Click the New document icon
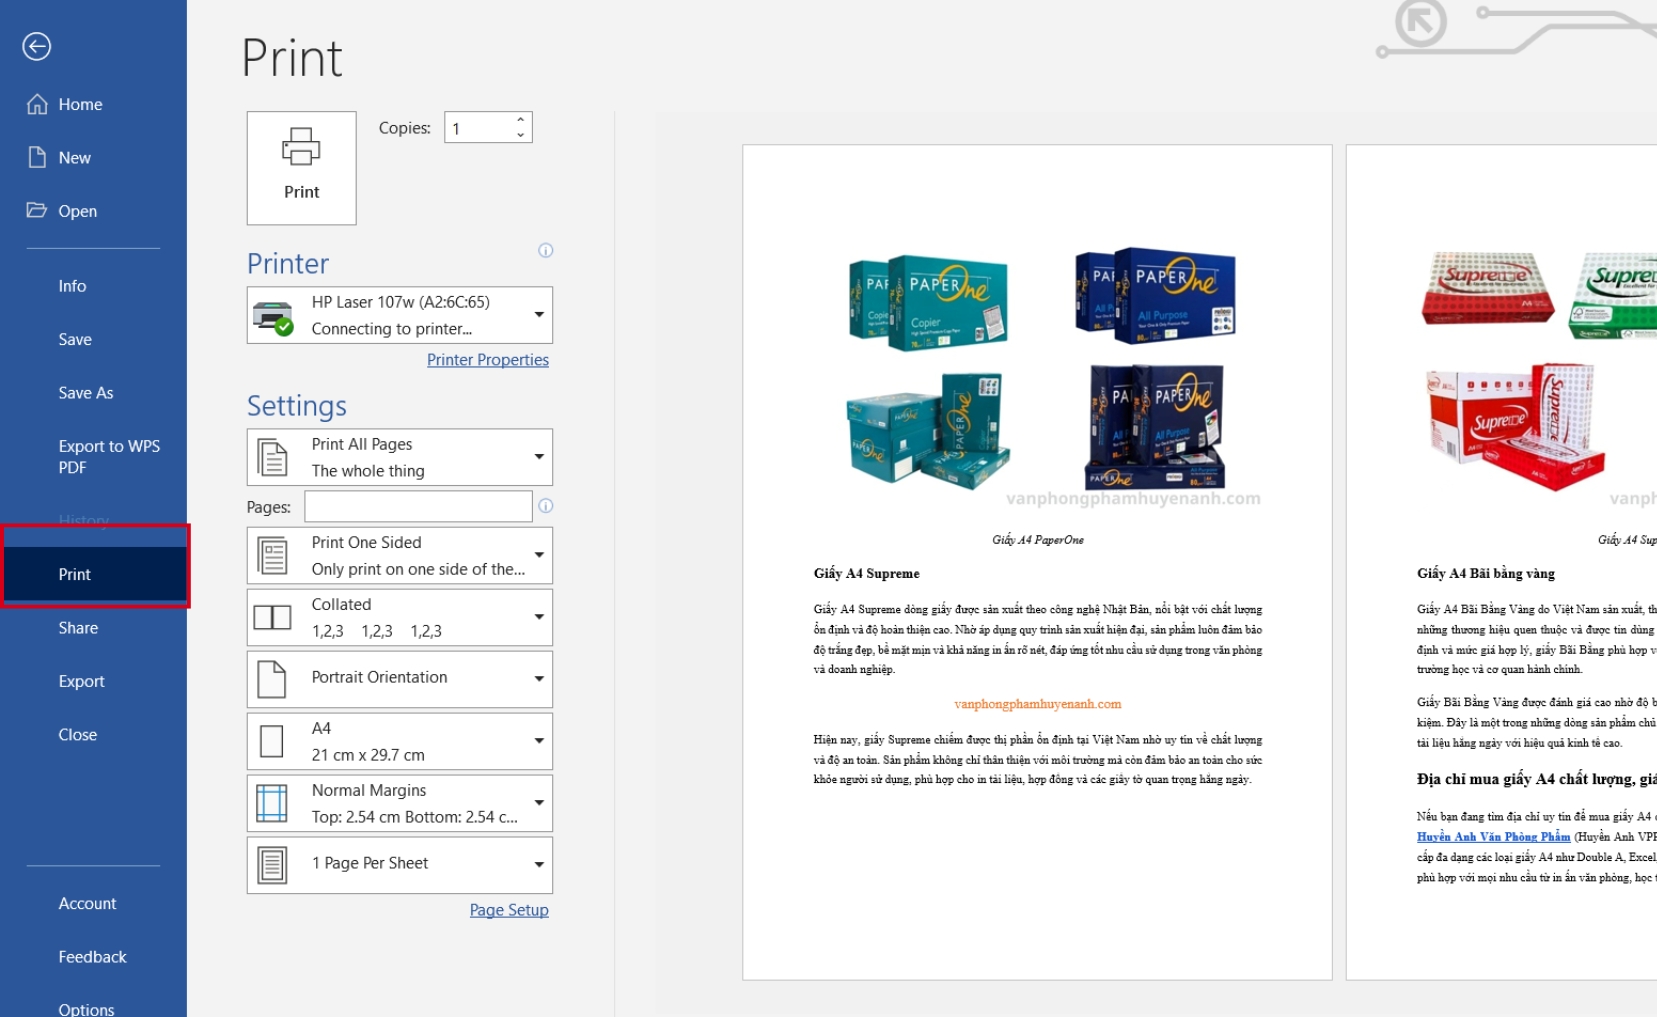 [37, 157]
